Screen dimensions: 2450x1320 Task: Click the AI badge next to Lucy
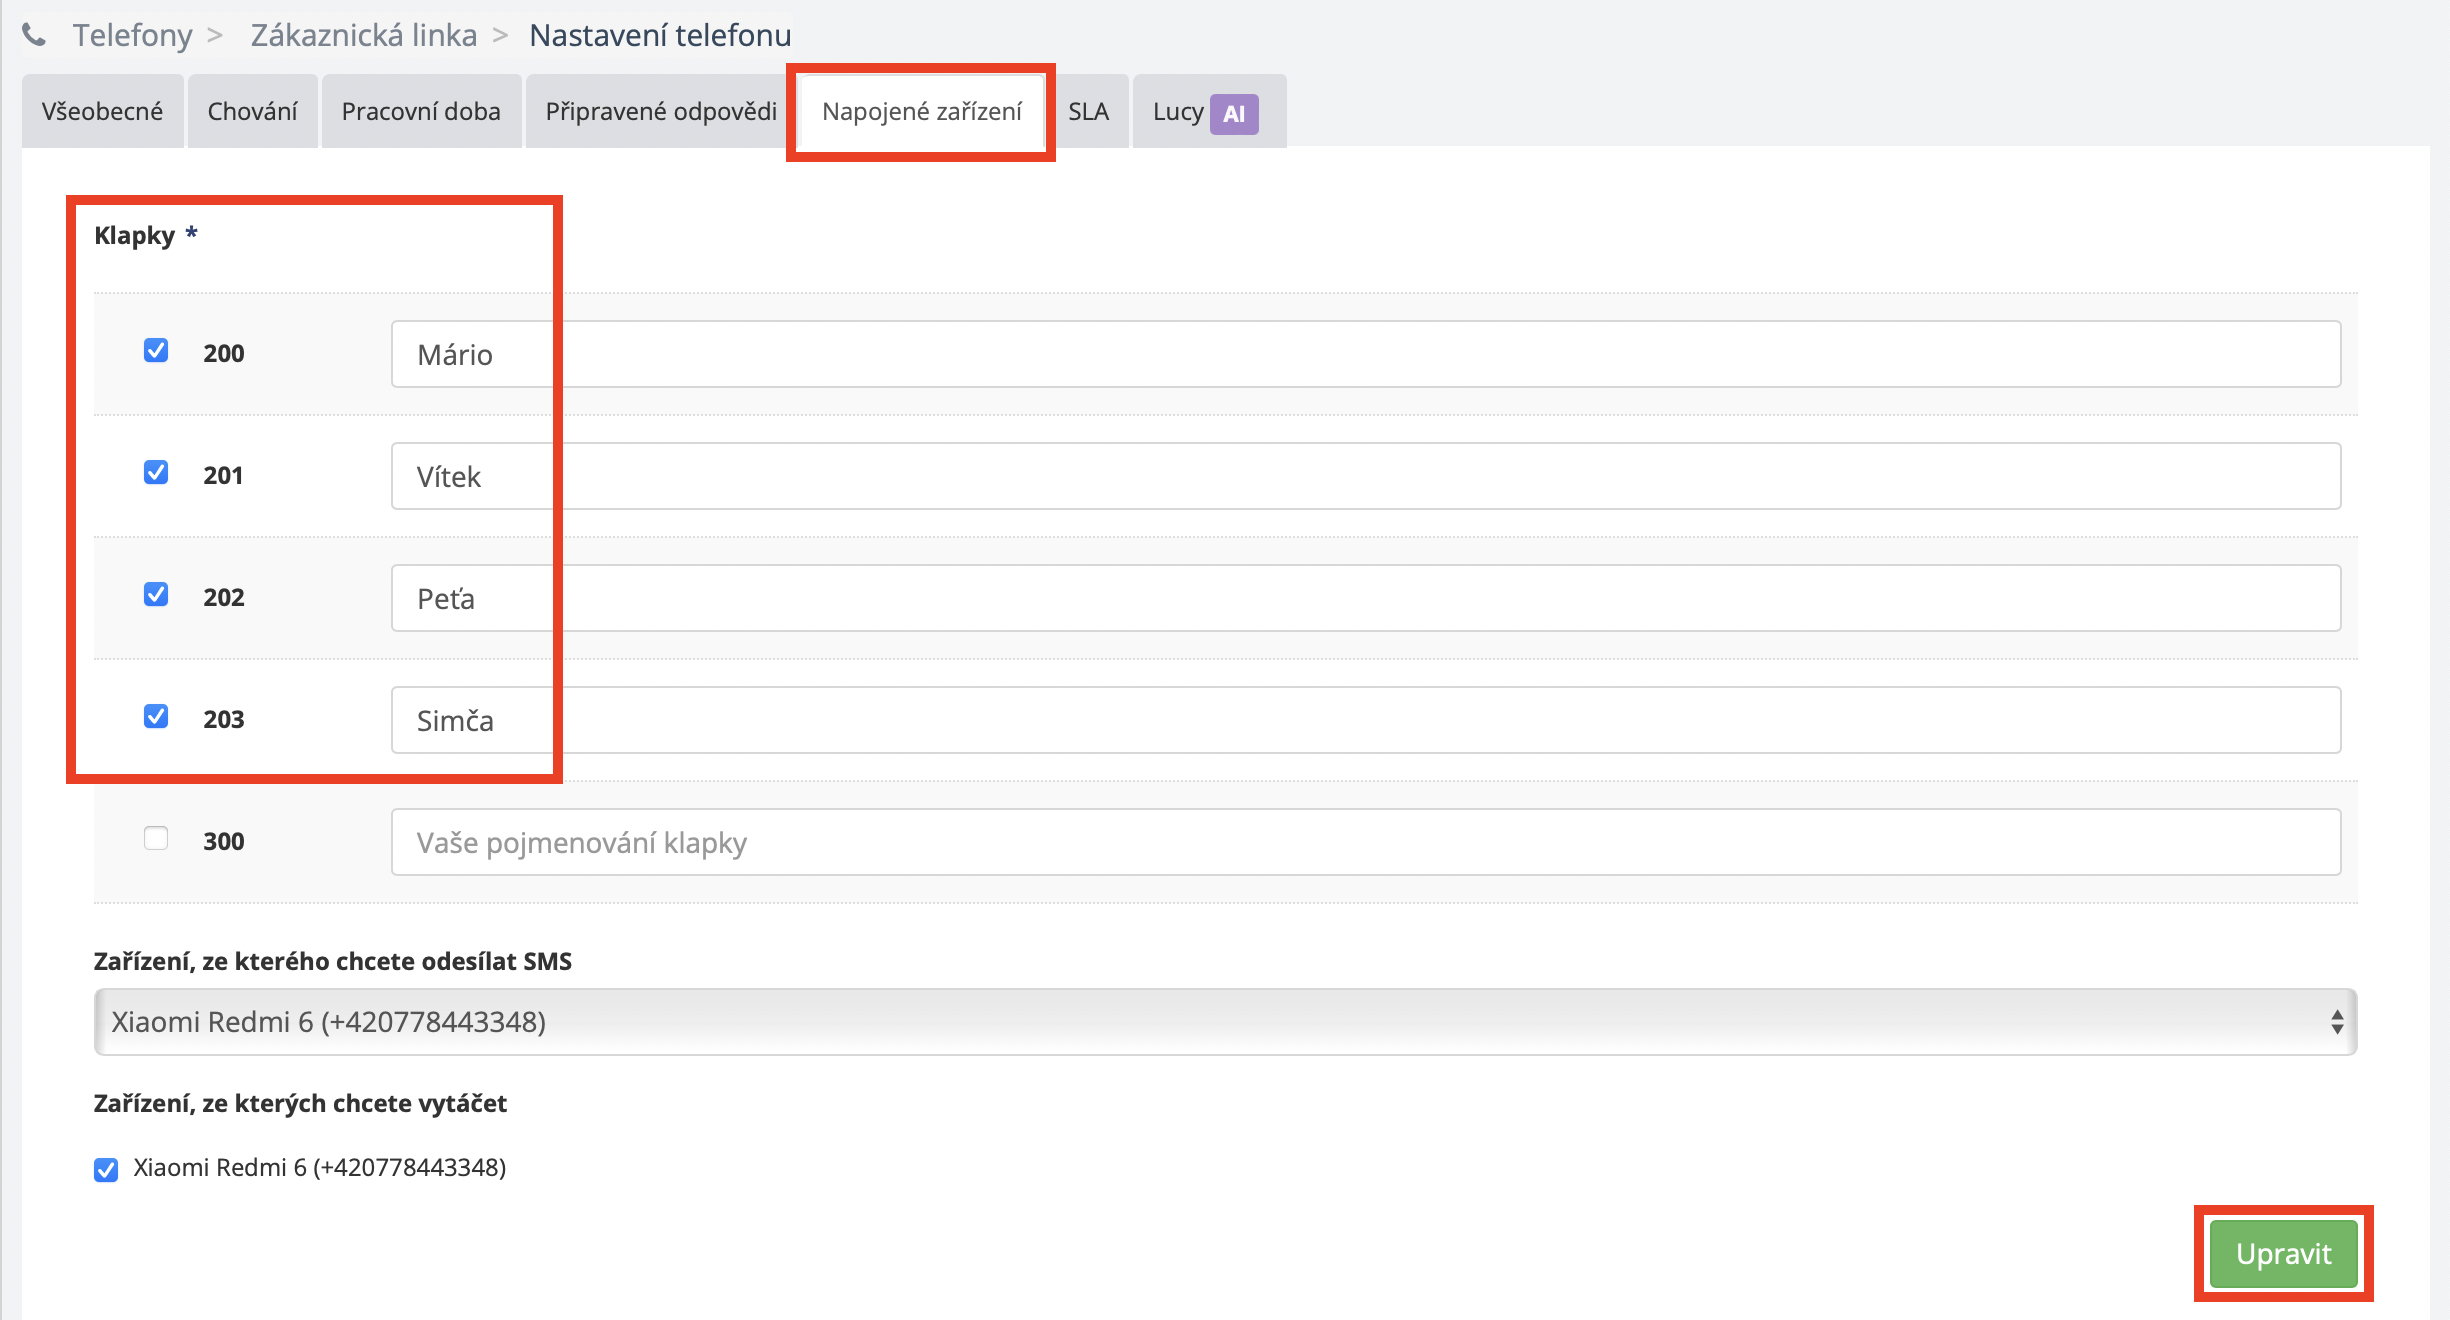(x=1233, y=113)
